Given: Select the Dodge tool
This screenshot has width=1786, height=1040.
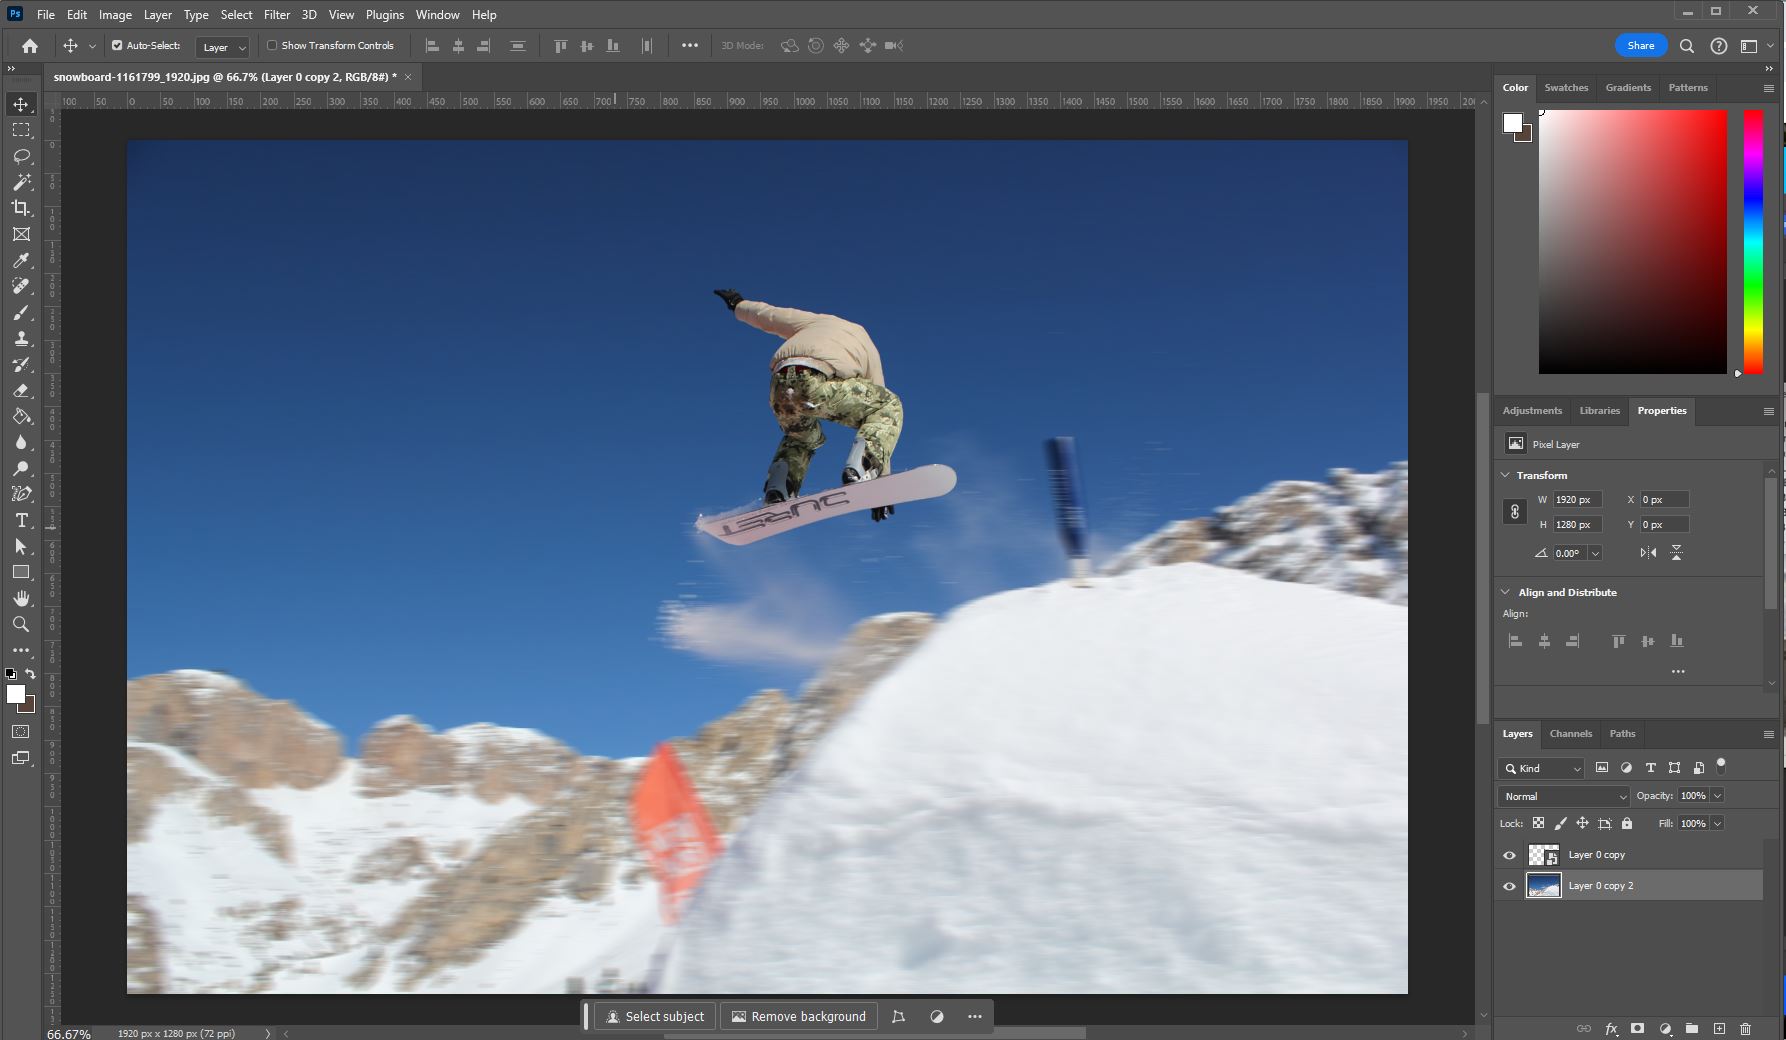Looking at the screenshot, I should coord(21,468).
